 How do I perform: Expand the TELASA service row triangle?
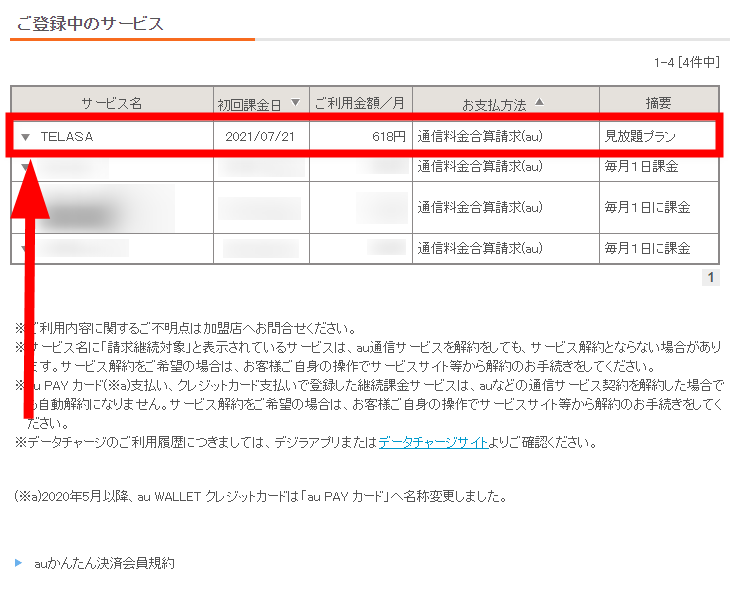coord(26,137)
